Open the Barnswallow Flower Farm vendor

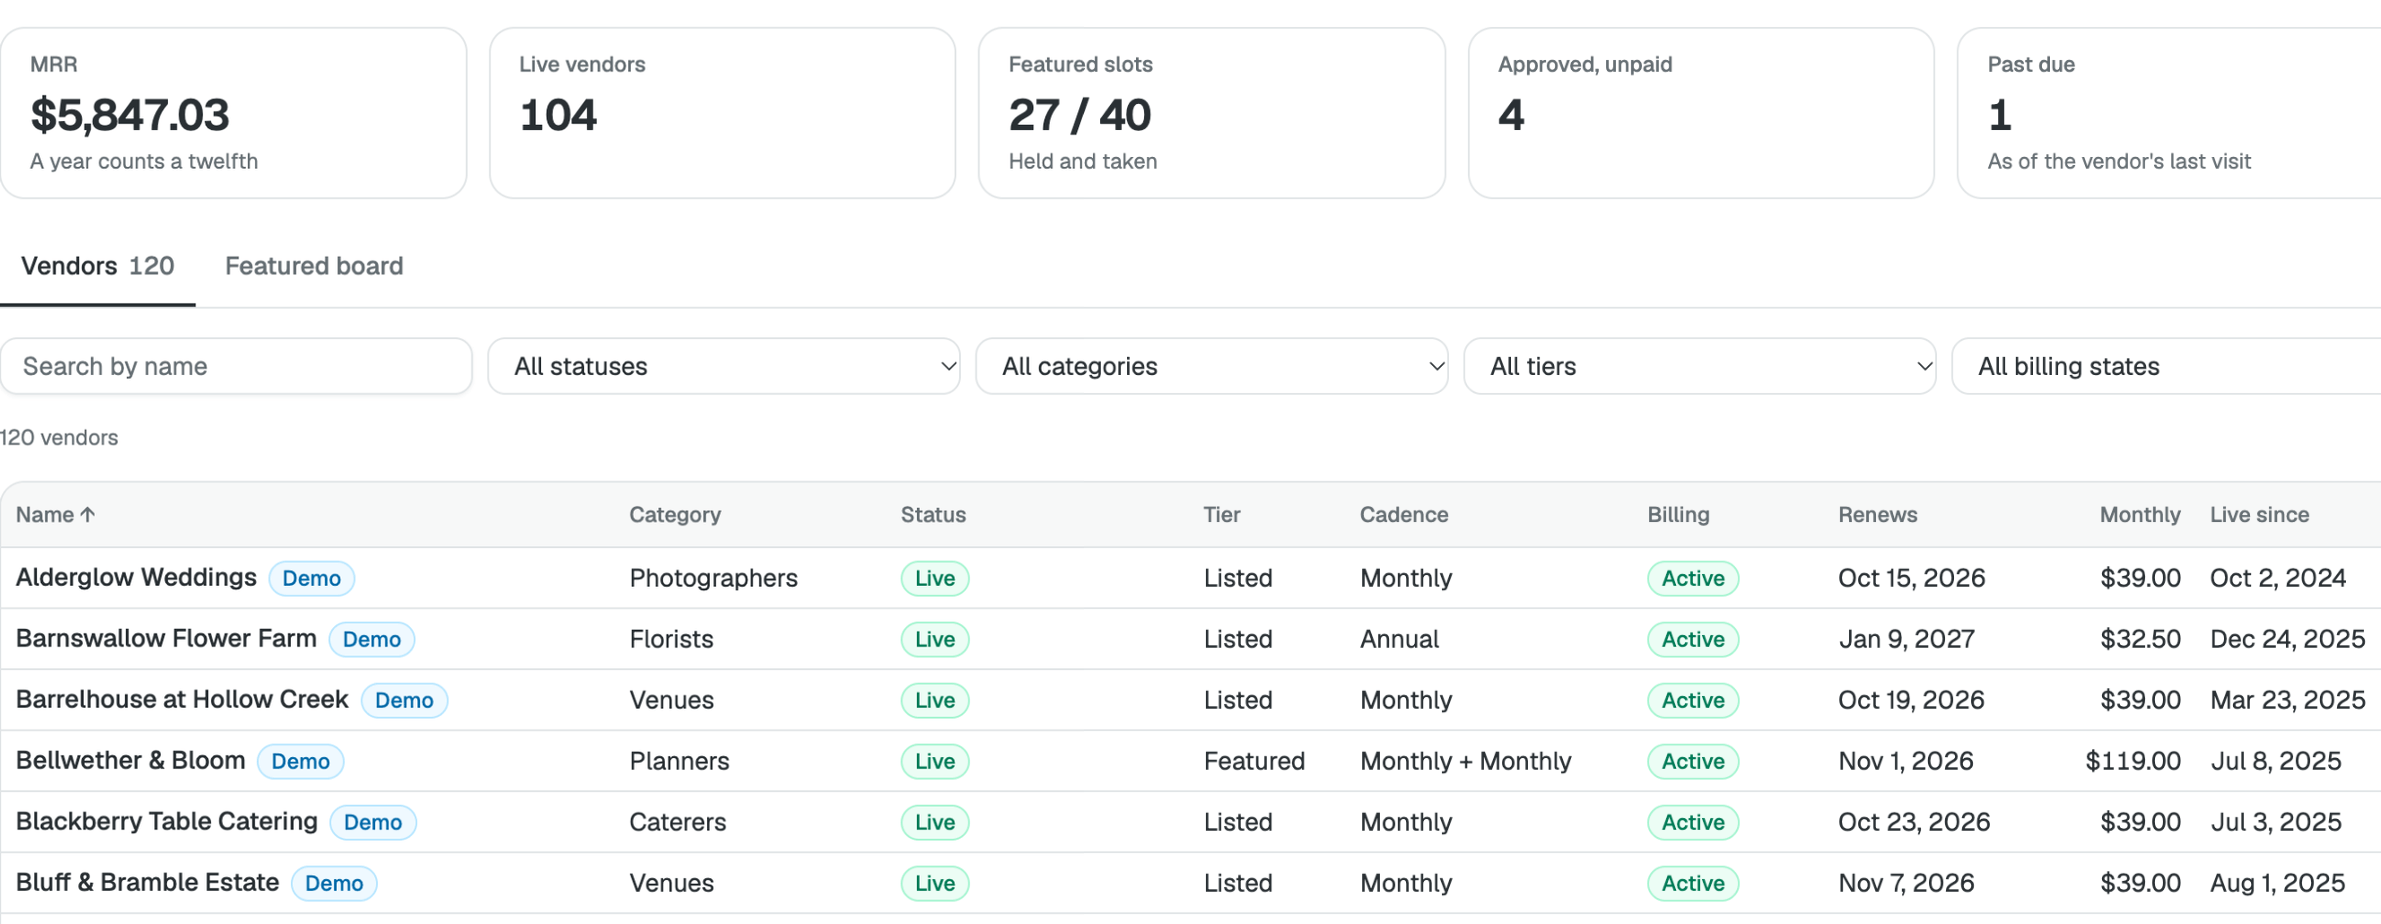pyautogui.click(x=166, y=639)
